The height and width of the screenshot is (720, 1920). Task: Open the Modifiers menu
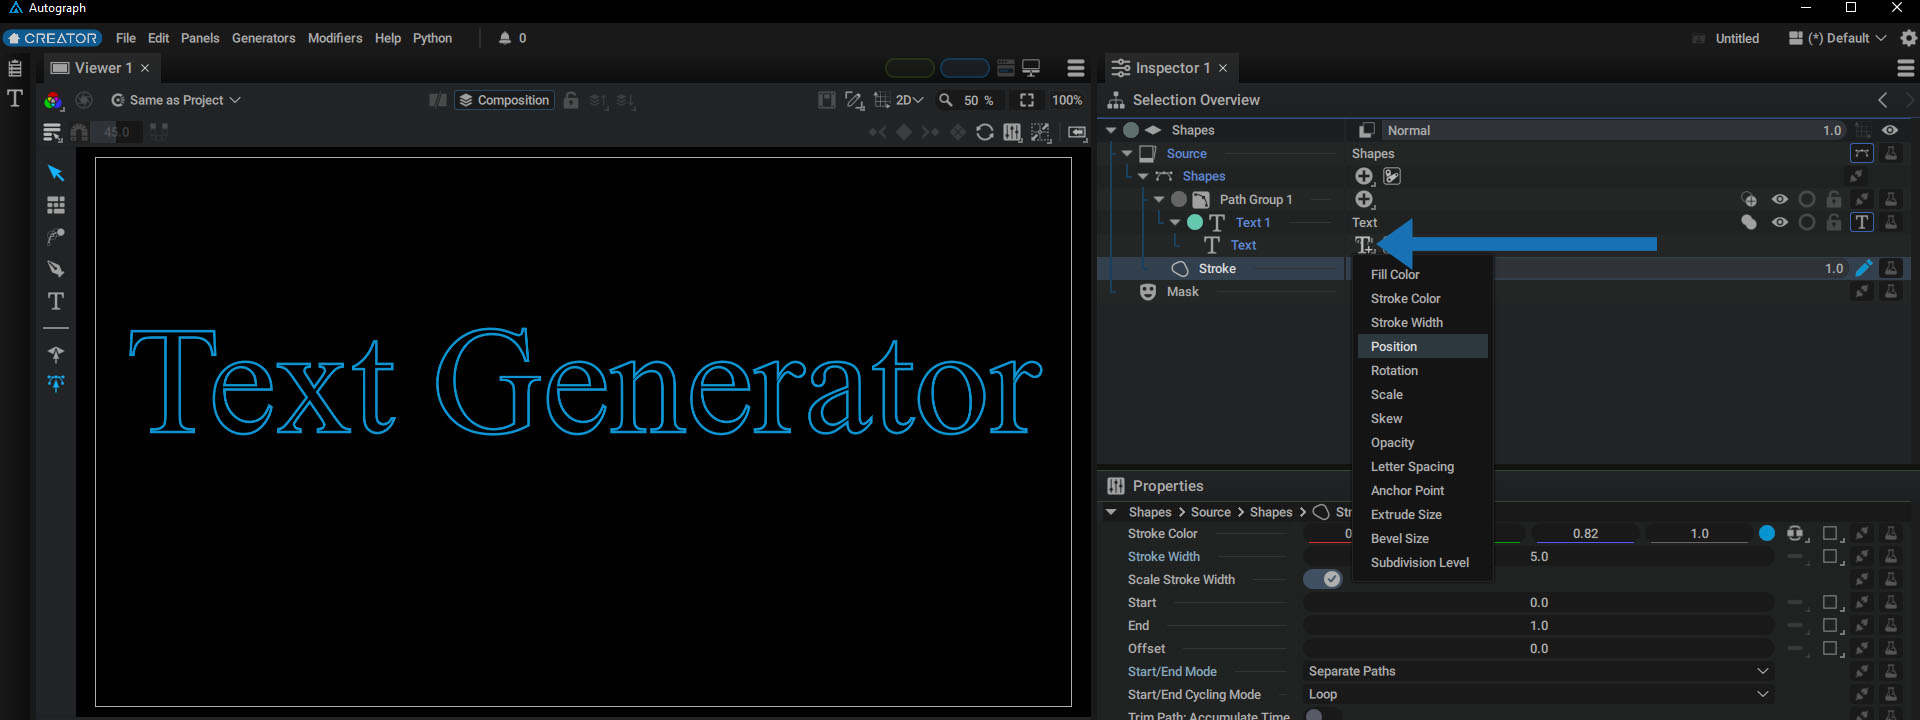(335, 38)
